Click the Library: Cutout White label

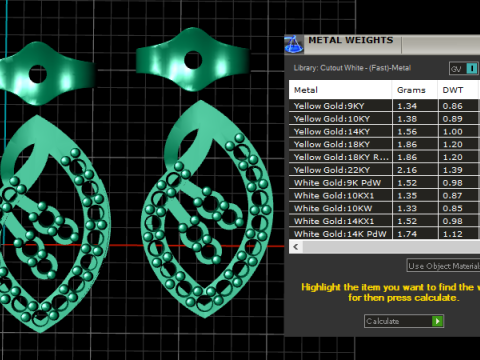point(352,68)
